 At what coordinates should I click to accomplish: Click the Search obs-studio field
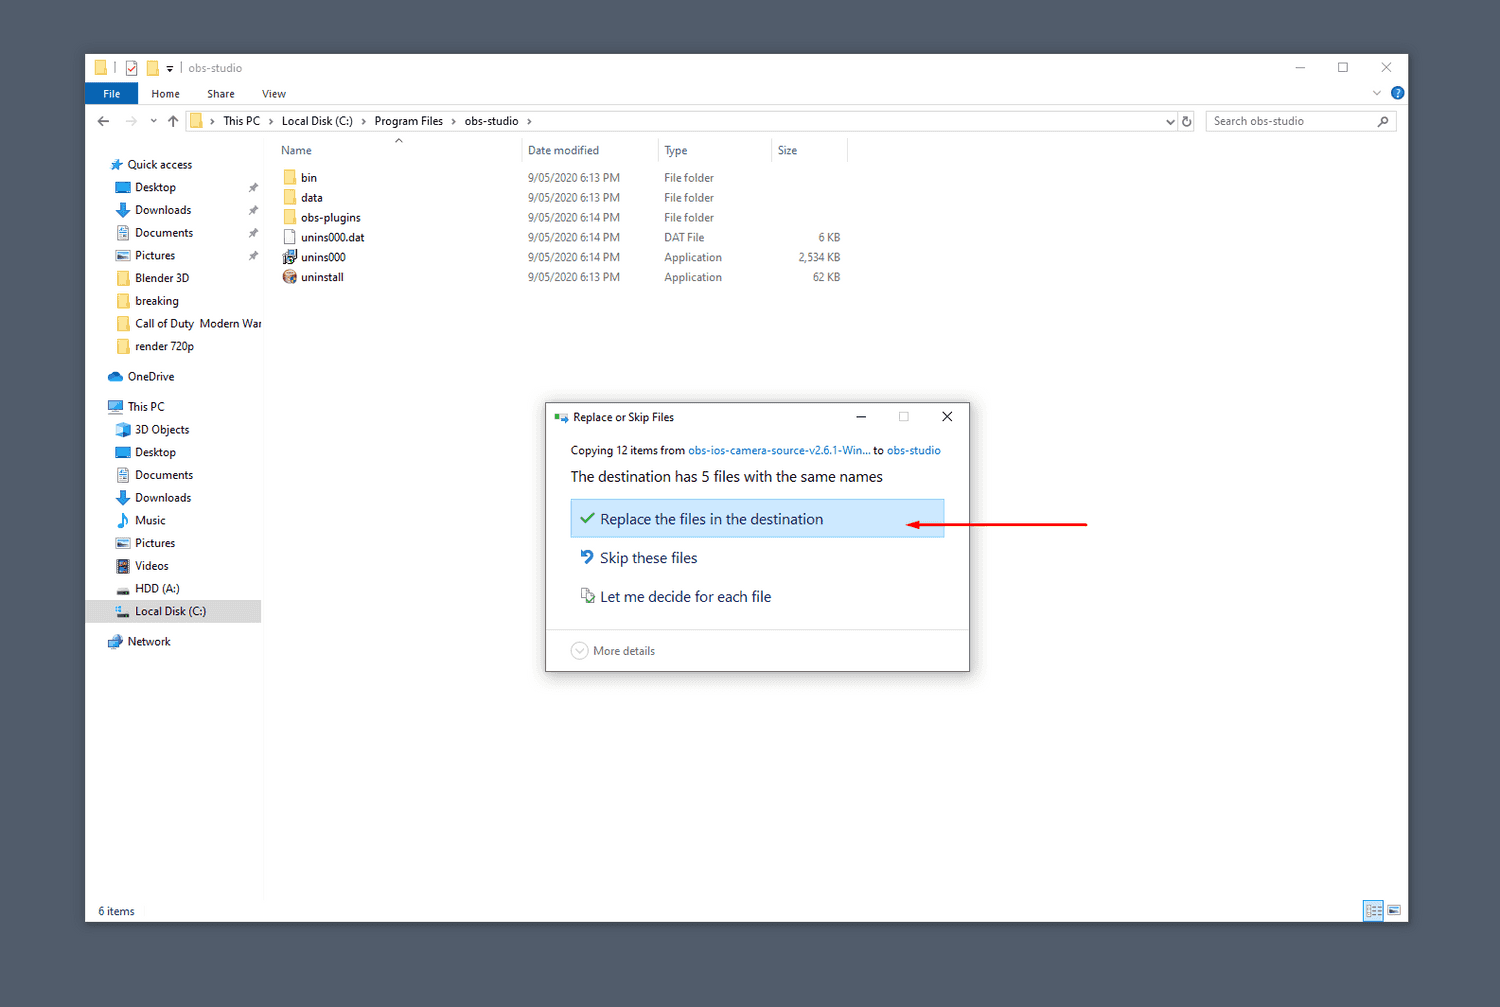[1290, 121]
